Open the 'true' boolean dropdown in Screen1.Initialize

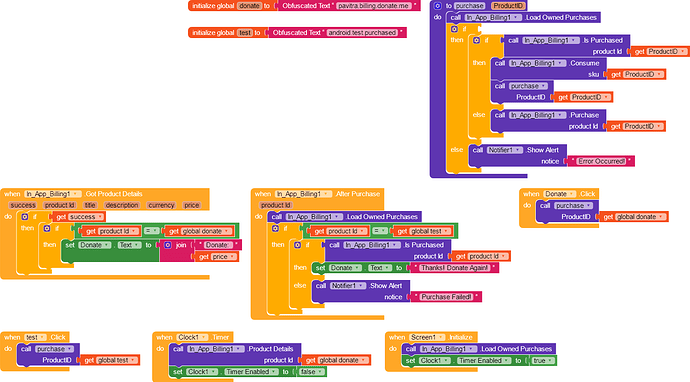coord(542,360)
